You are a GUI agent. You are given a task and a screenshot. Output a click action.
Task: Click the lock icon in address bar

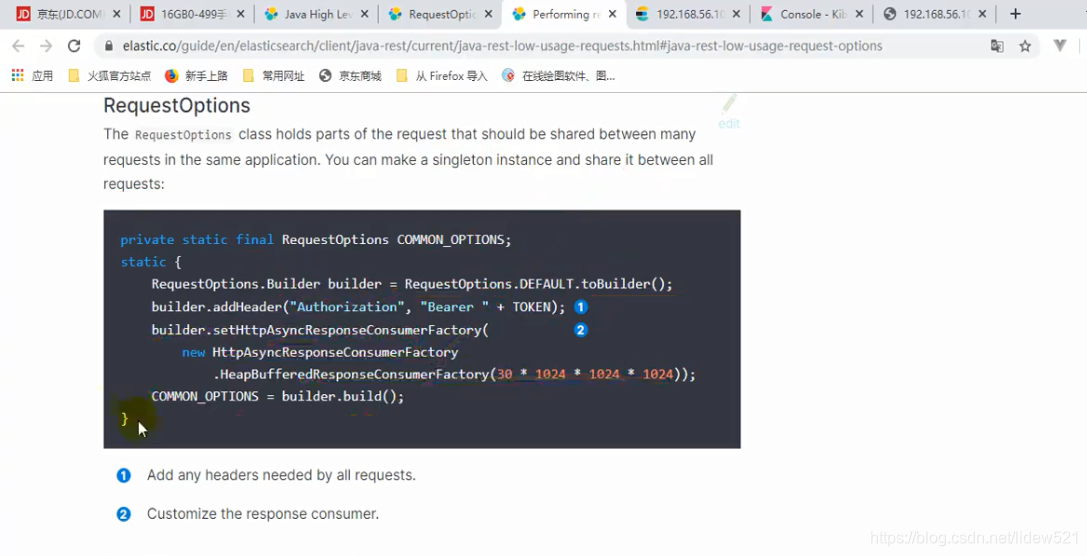tap(109, 46)
